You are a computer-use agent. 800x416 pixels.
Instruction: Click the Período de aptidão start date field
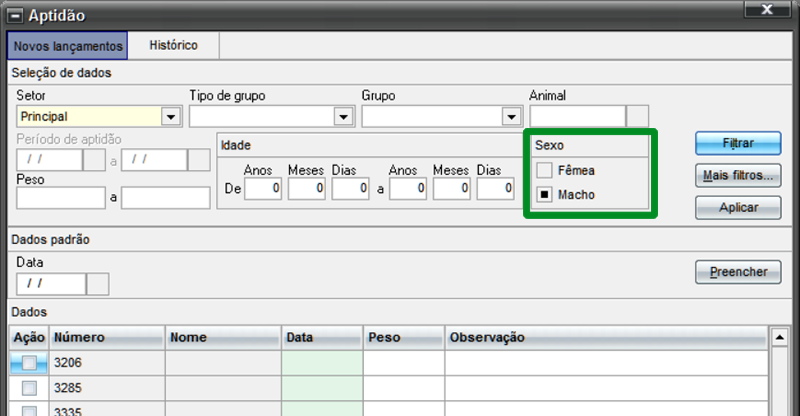click(49, 160)
